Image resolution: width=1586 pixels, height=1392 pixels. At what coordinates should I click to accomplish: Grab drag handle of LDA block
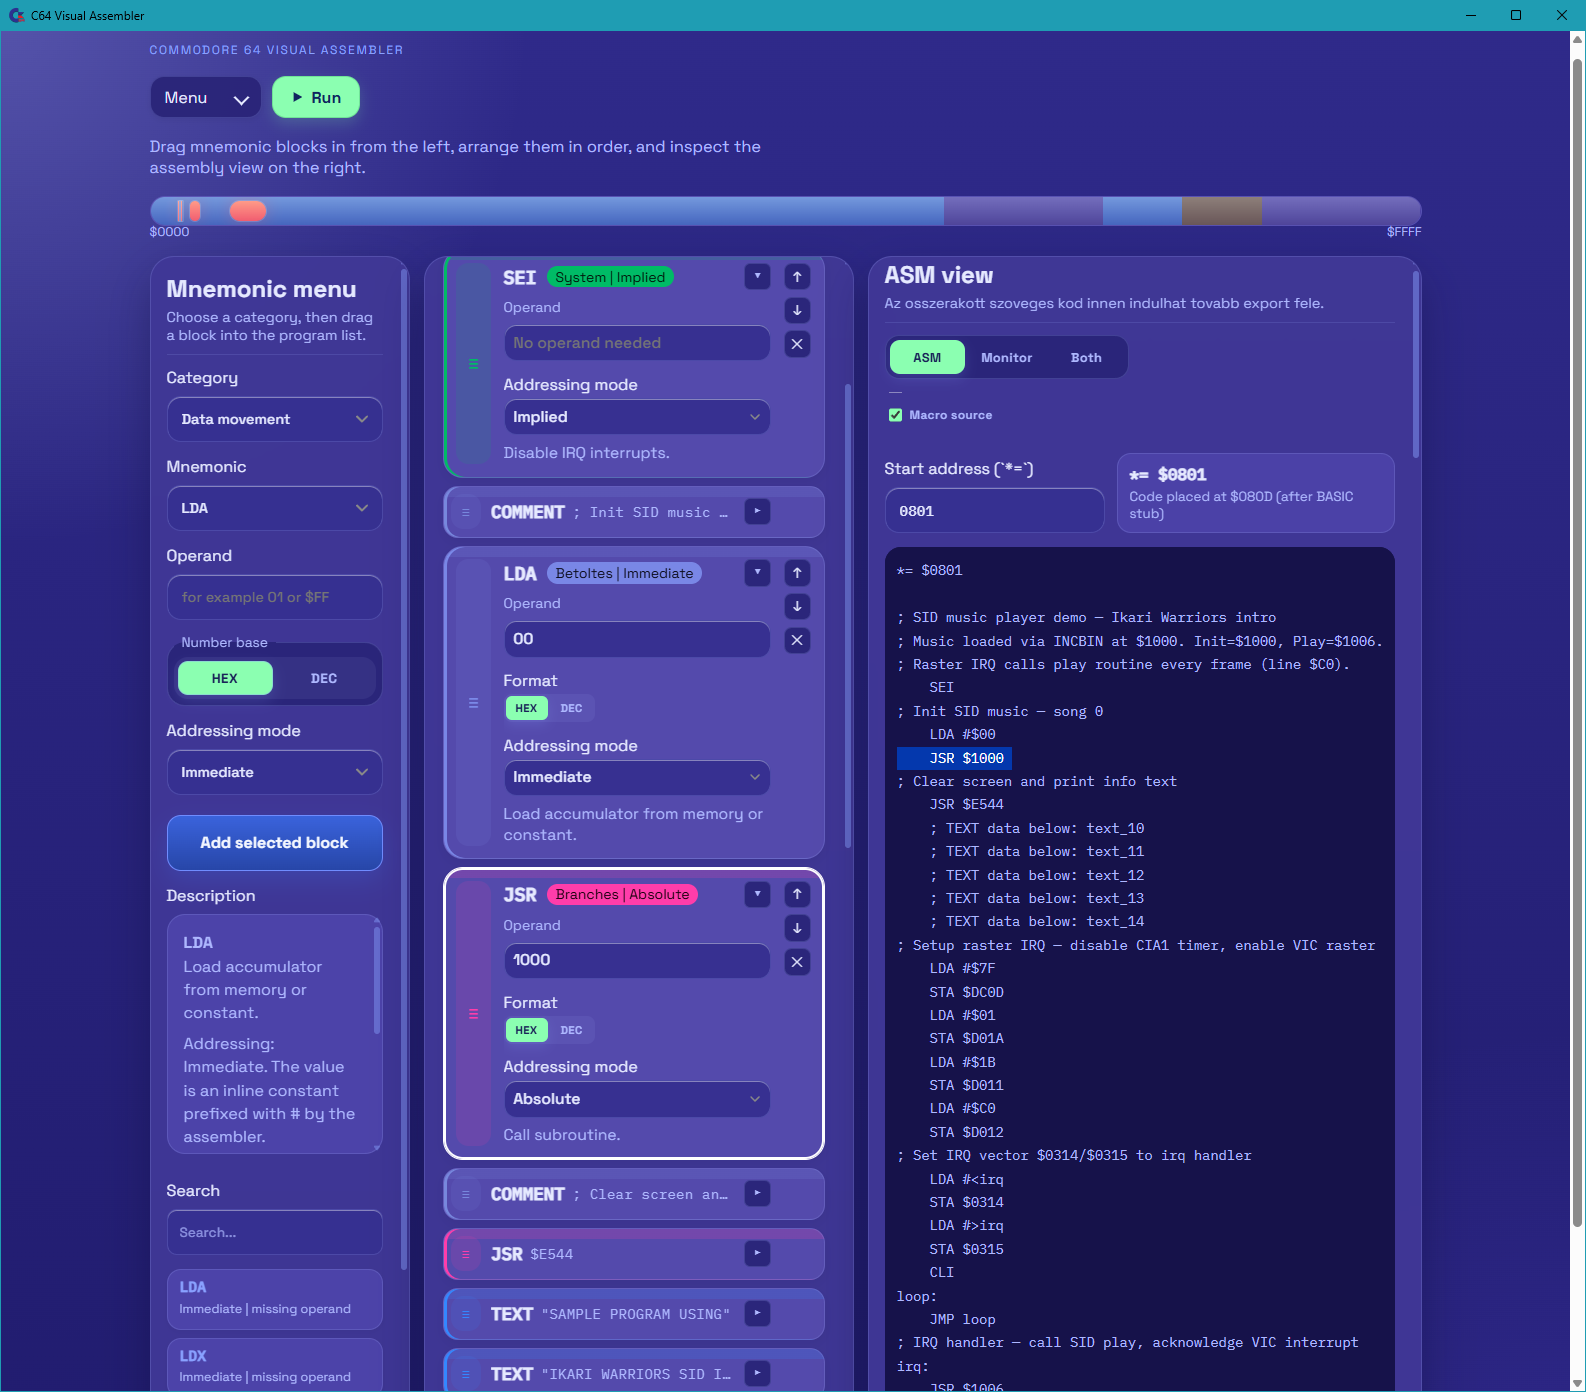[473, 704]
